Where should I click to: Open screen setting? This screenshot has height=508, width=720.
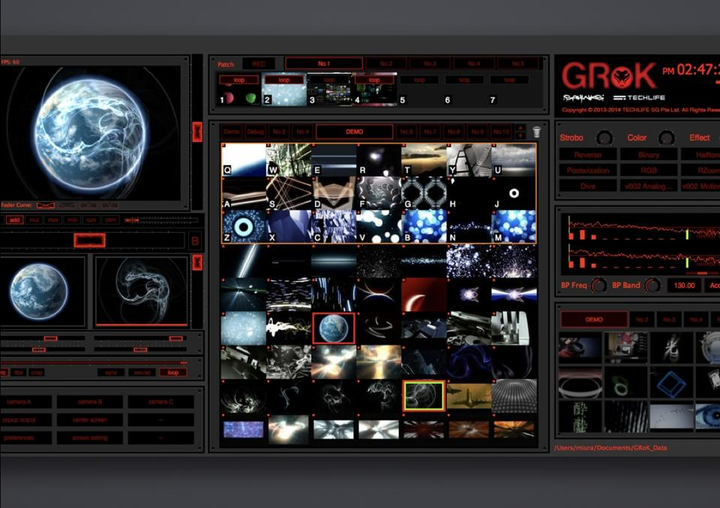[x=90, y=438]
